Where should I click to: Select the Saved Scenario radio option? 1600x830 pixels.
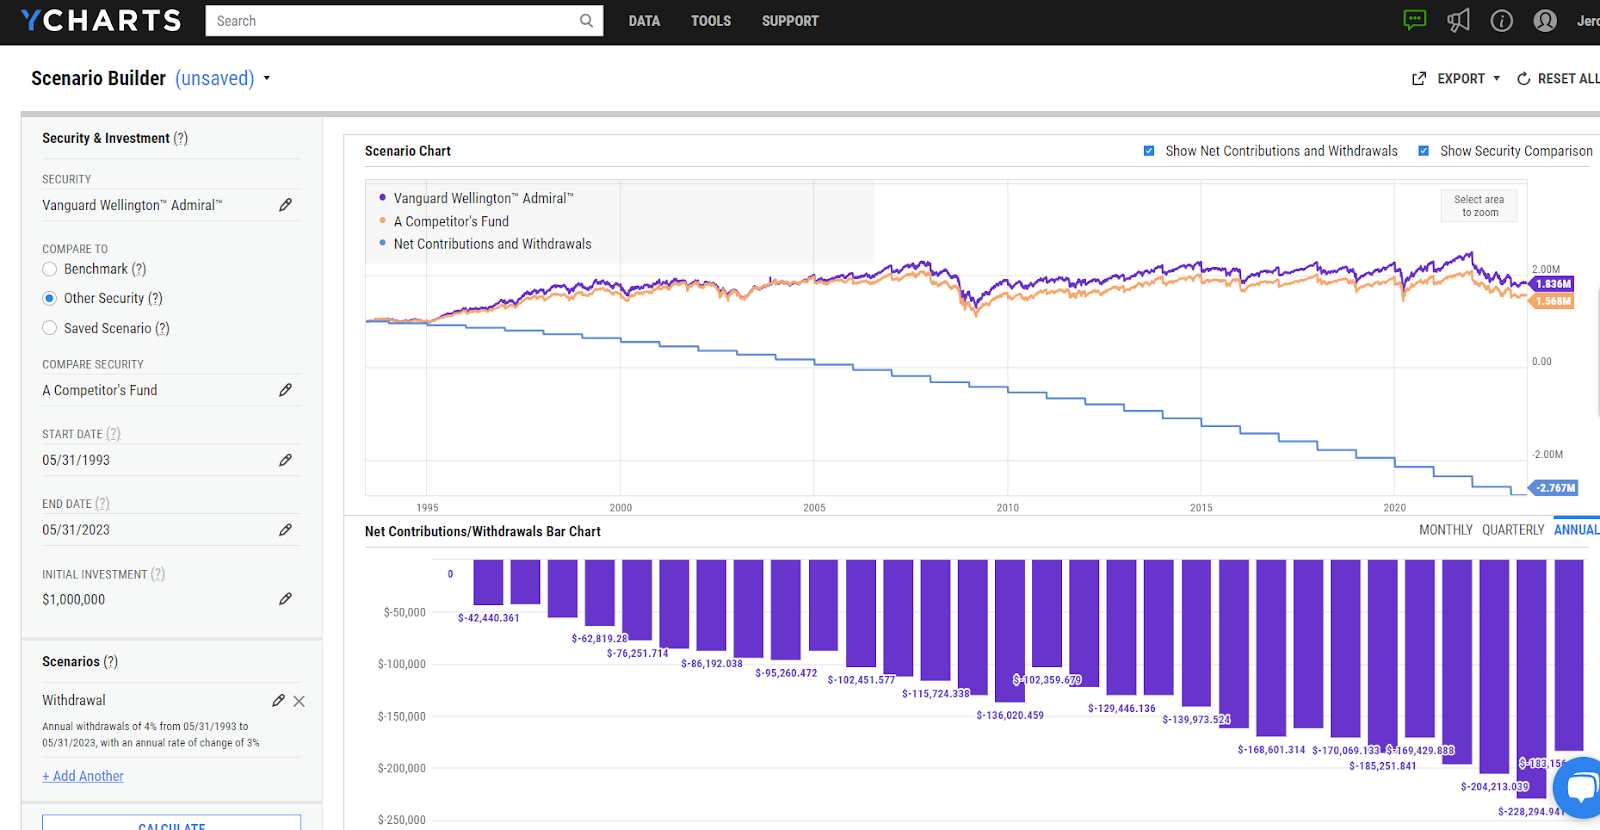tap(50, 328)
